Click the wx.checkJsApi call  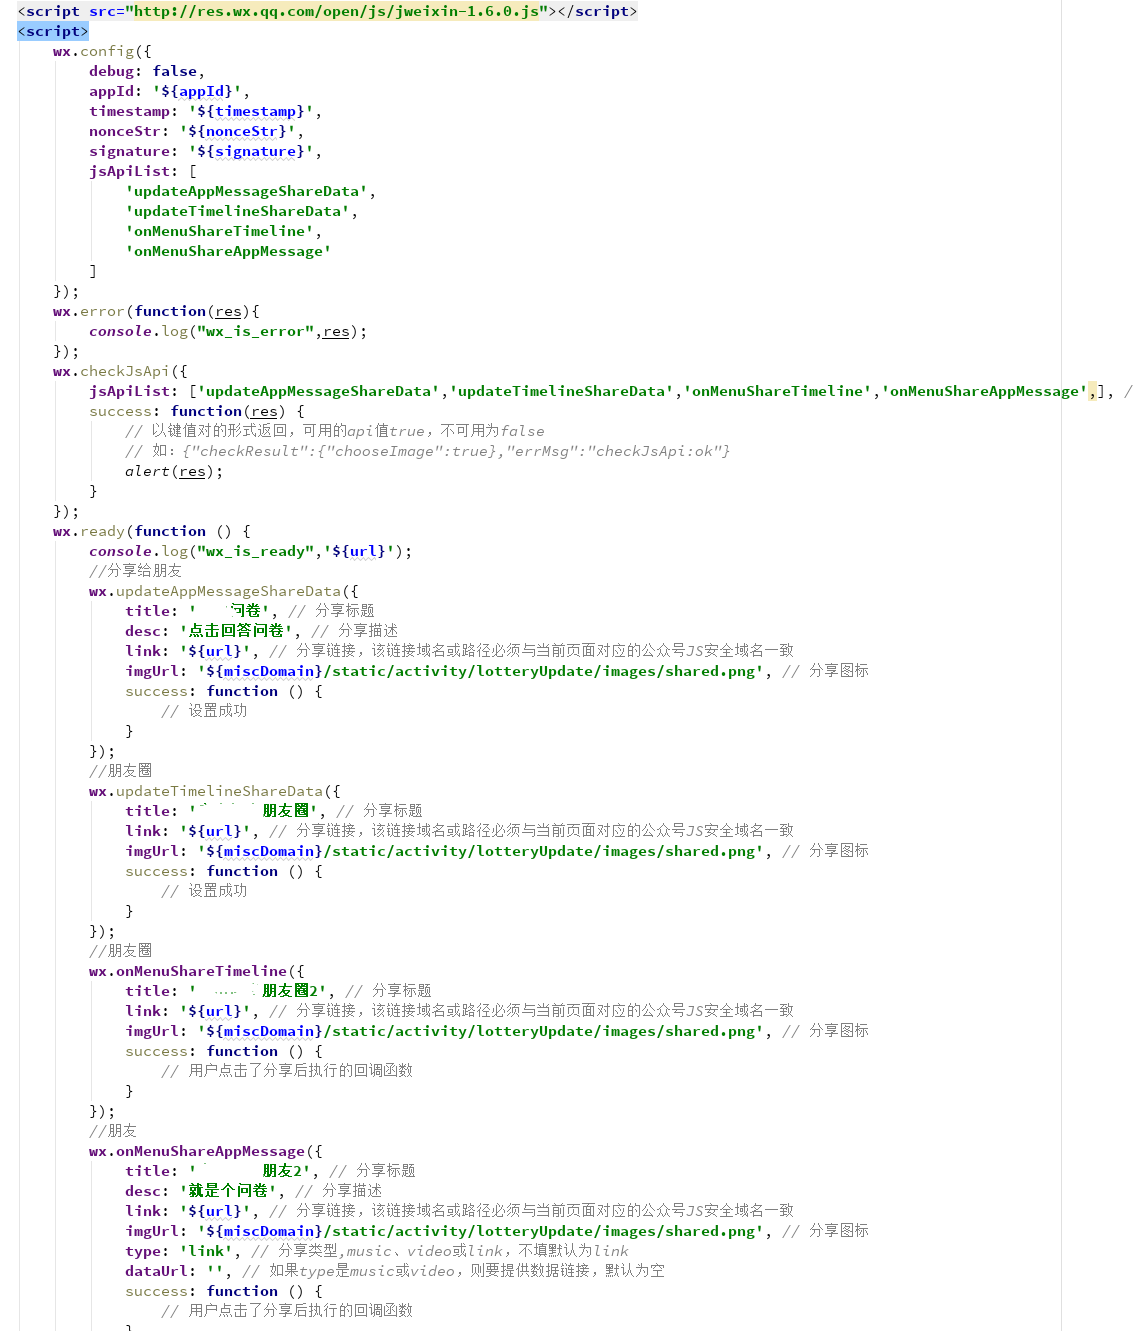pos(120,371)
